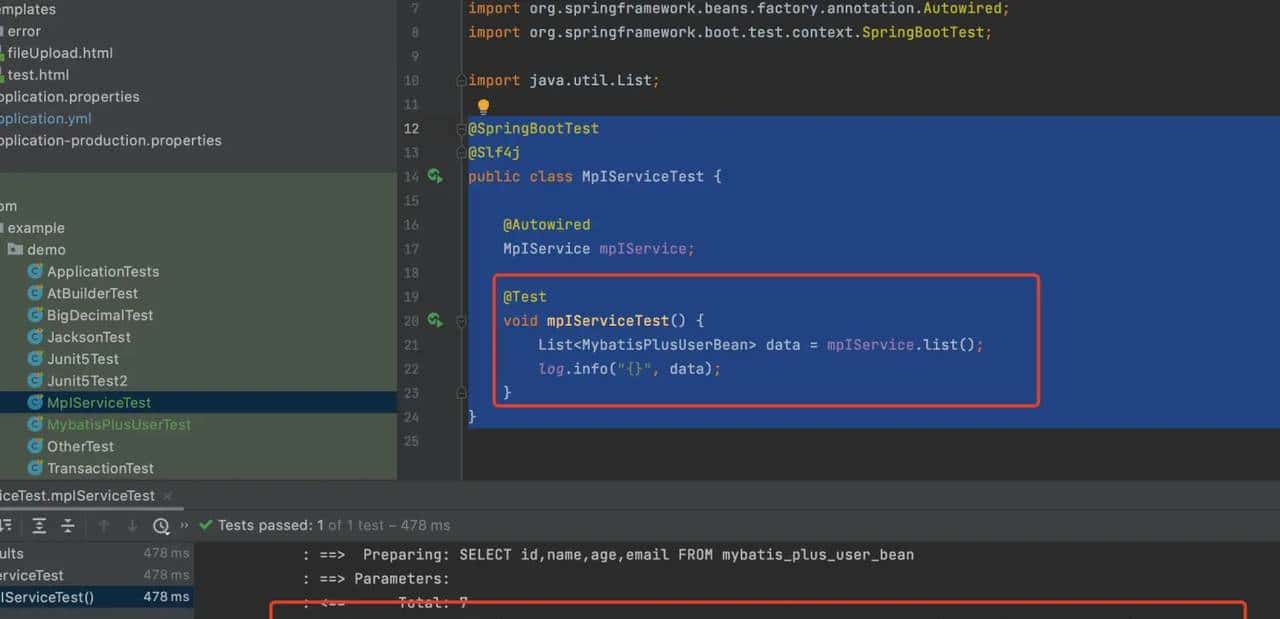This screenshot has height=619, width=1280.
Task: Click the sort tests toolbar icon
Action: pyautogui.click(x=8, y=525)
